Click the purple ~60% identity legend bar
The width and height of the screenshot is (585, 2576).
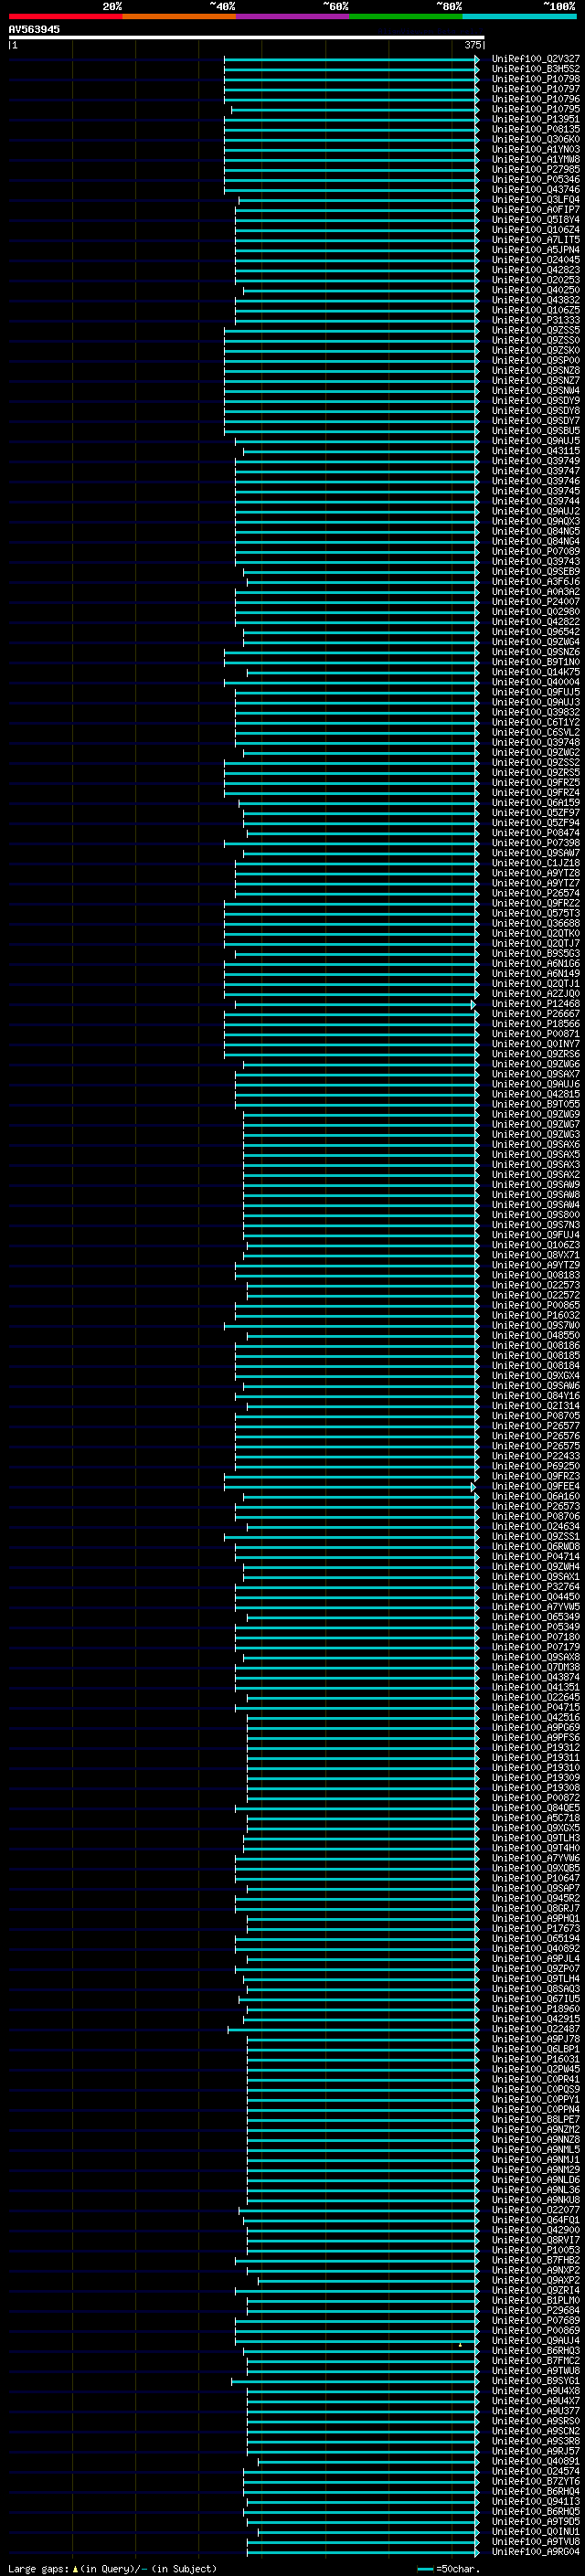(x=293, y=16)
